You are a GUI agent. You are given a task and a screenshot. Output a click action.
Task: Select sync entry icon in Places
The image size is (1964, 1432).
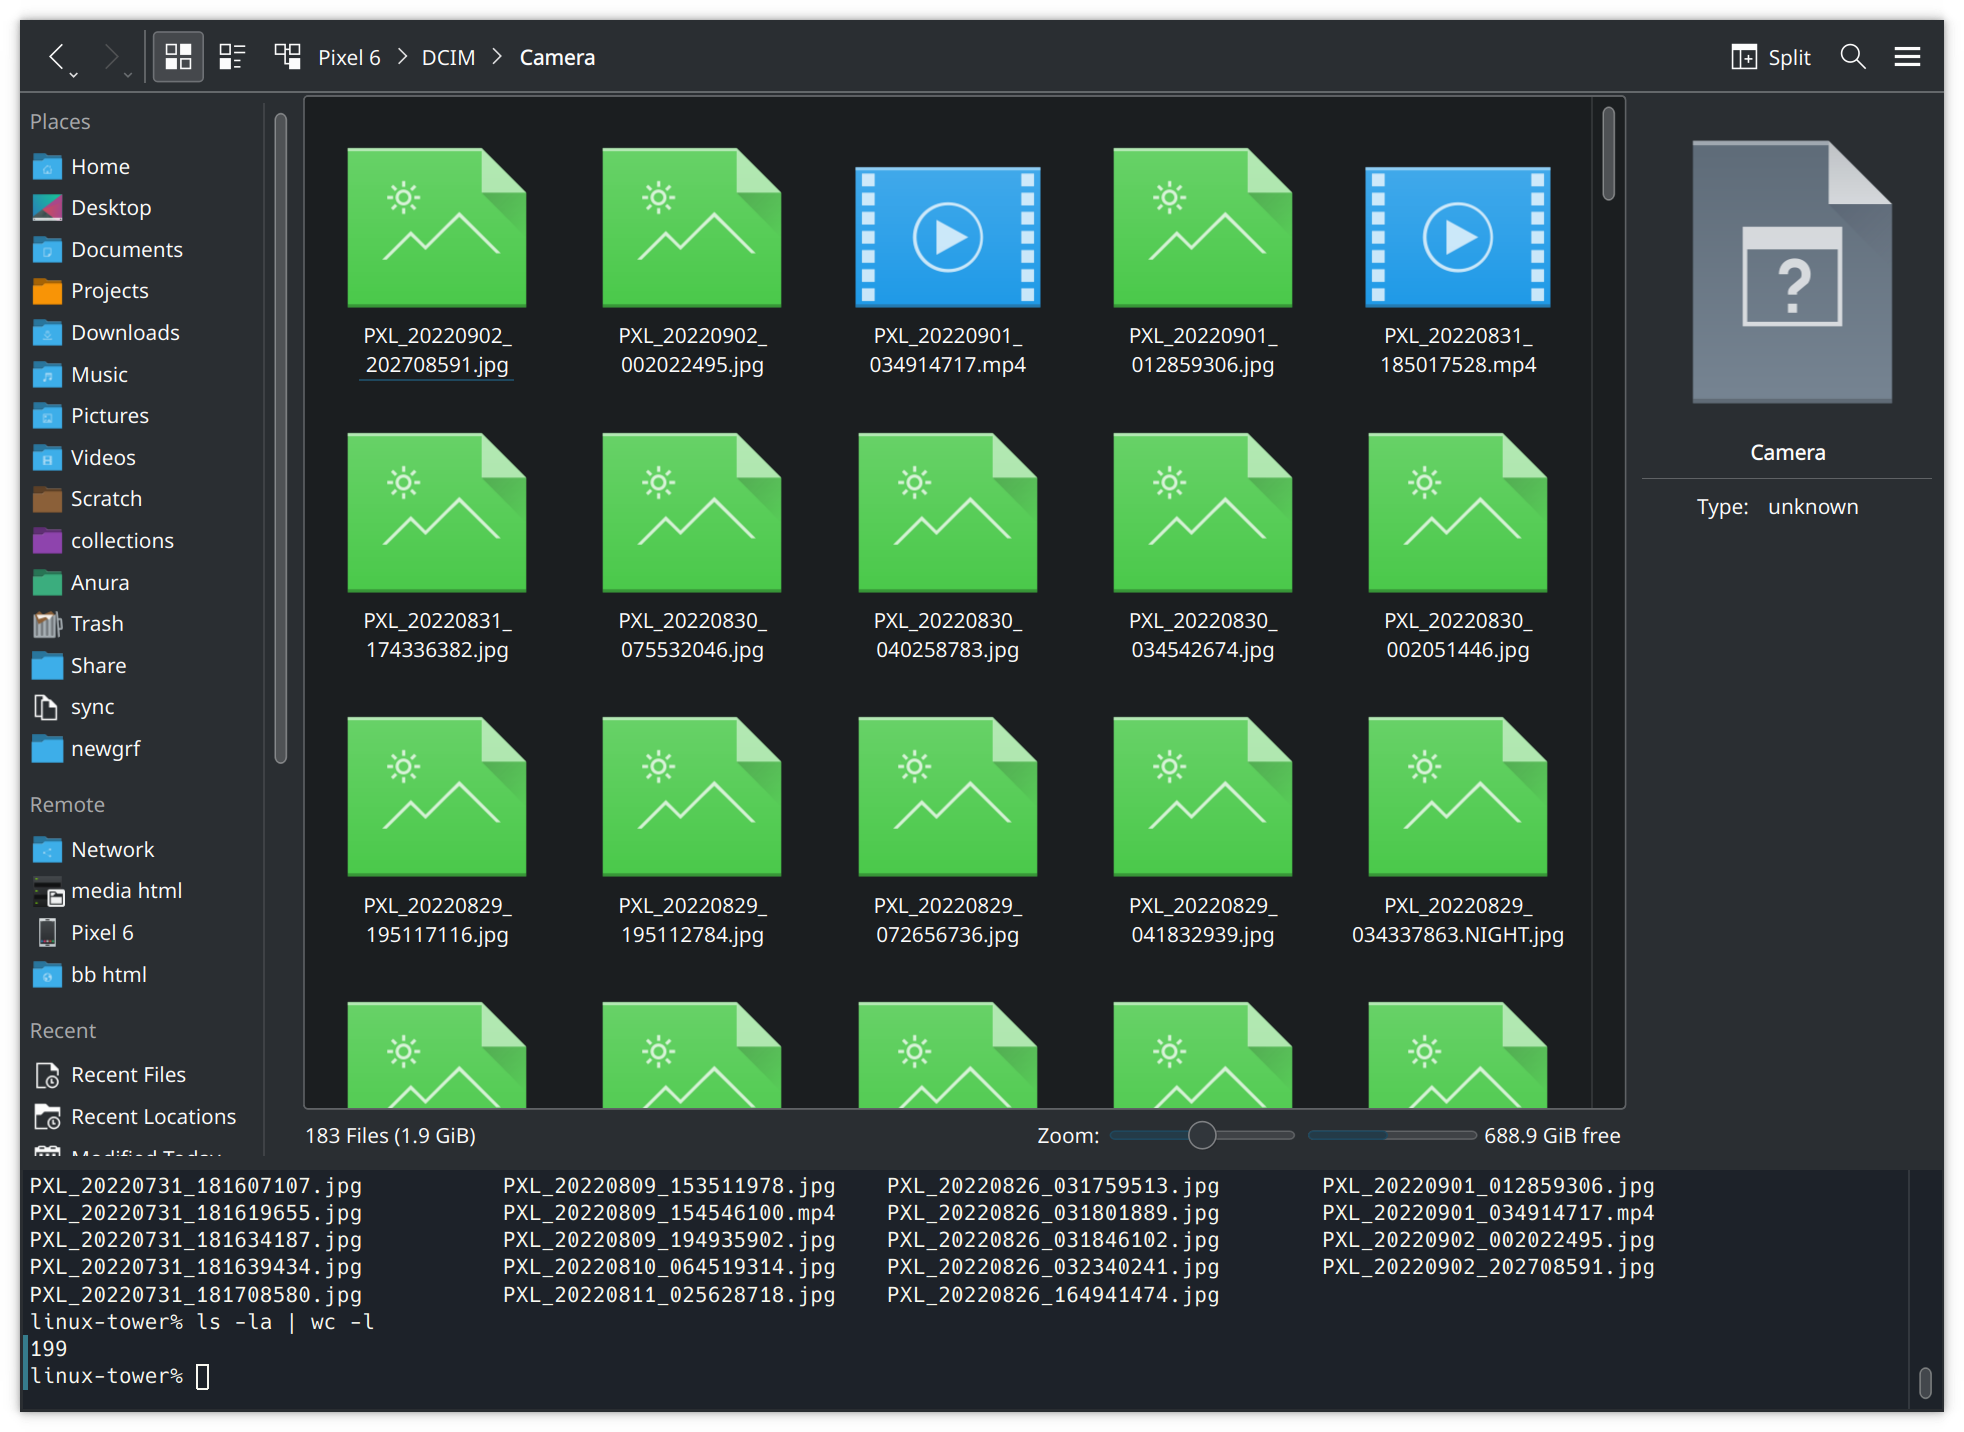click(x=46, y=707)
